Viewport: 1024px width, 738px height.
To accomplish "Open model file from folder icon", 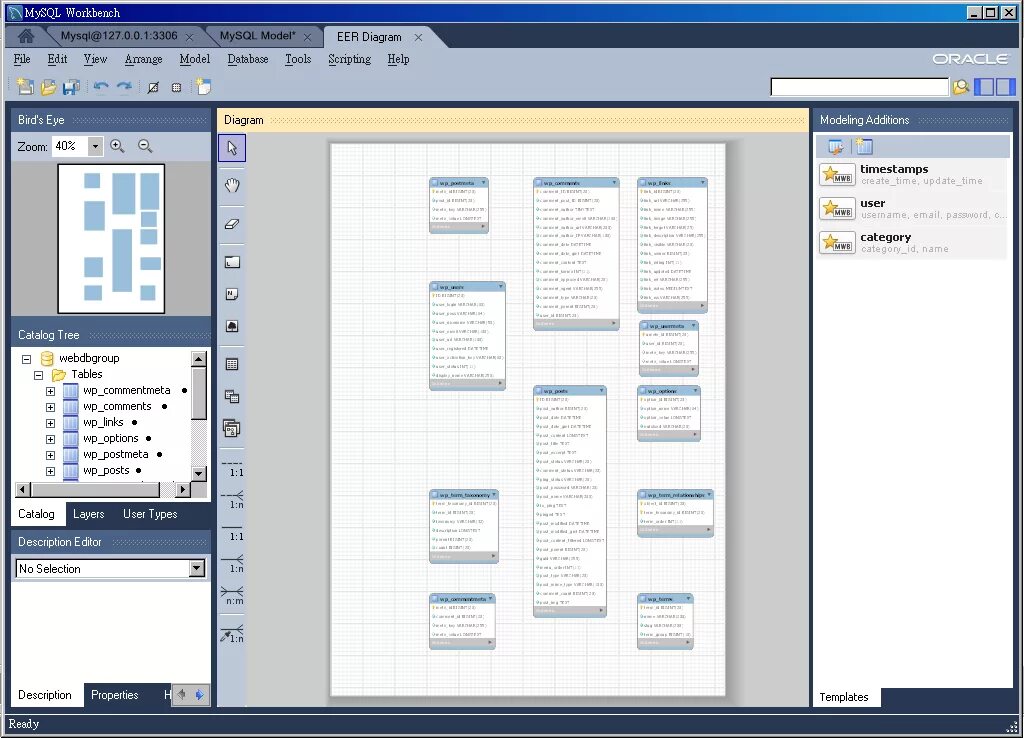I will coord(48,86).
